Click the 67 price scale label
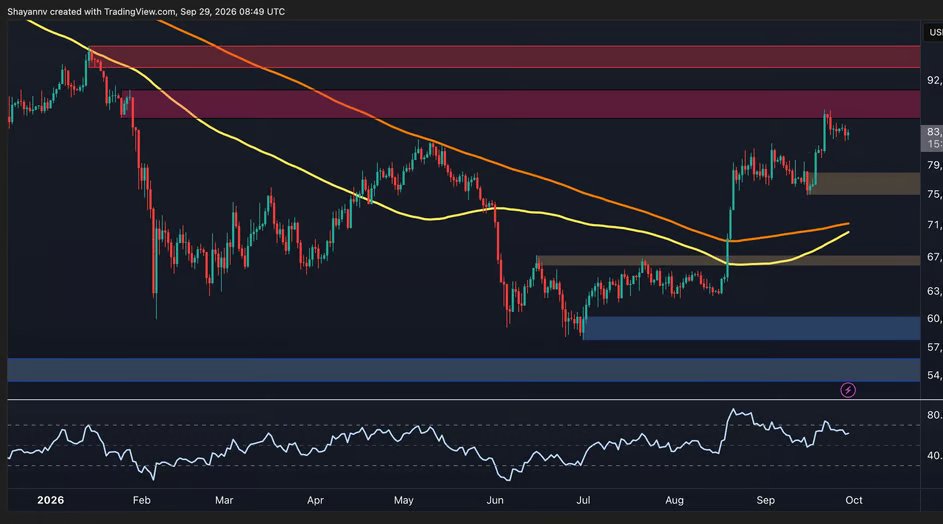 [x=935, y=257]
